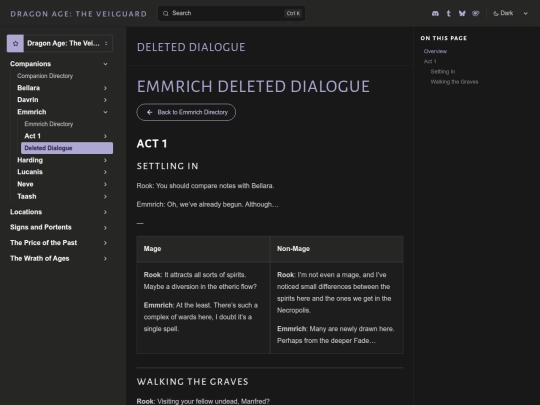Click the EMMRICH DELETED DIALOGUE title

click(253, 86)
